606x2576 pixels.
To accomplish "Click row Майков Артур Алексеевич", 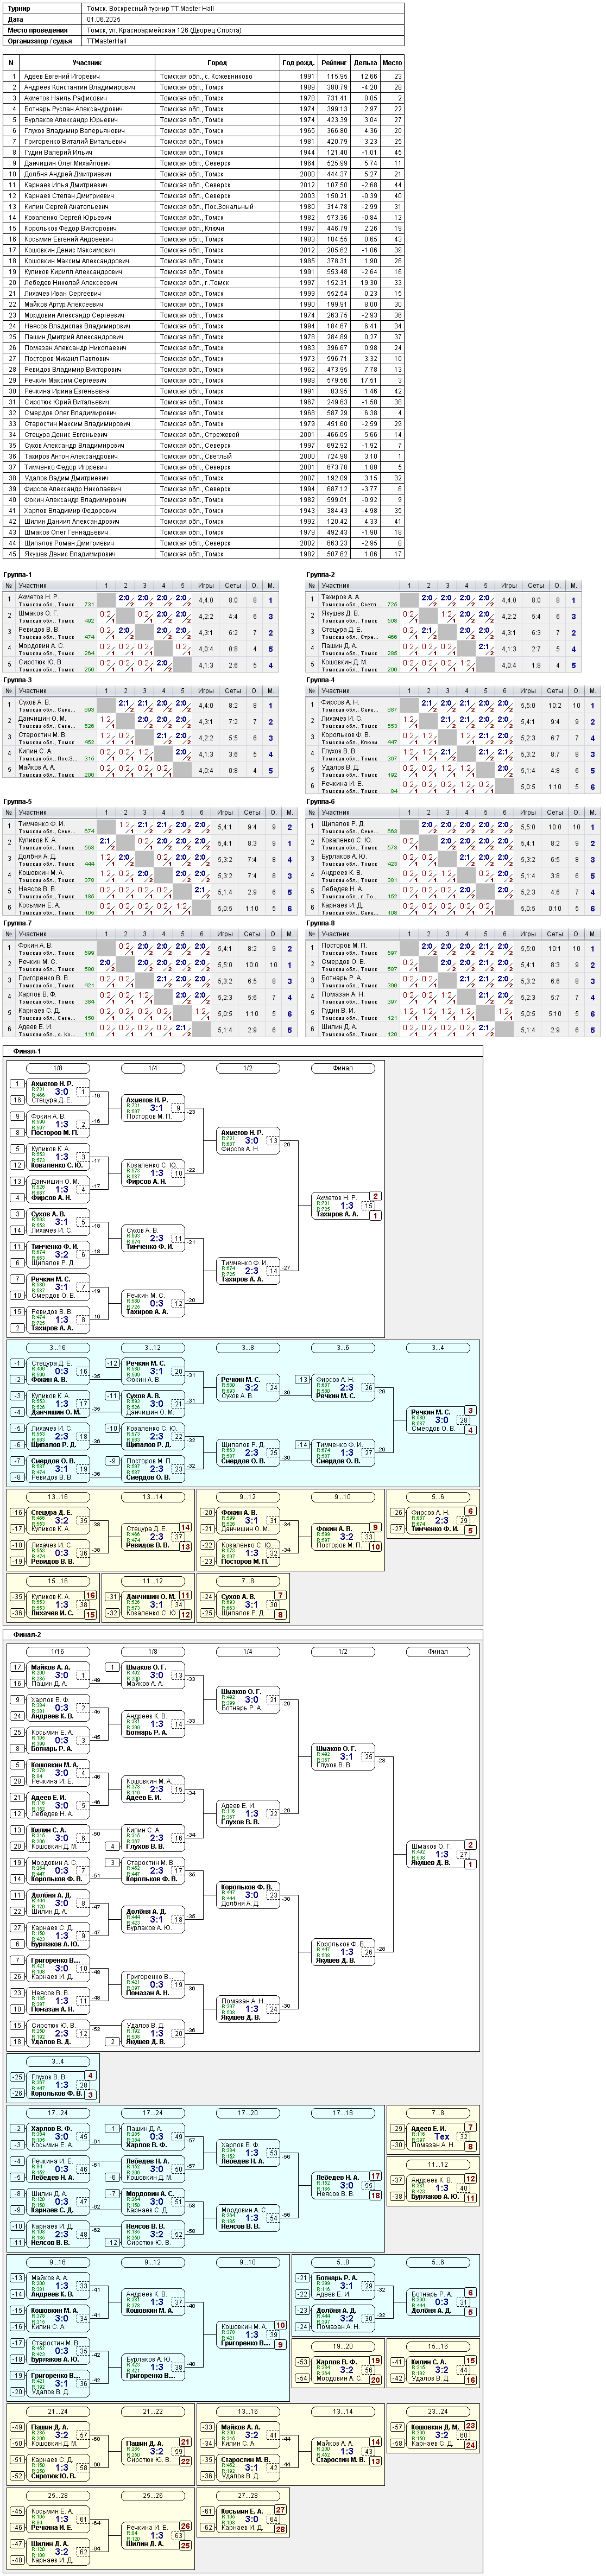I will click(x=204, y=304).
